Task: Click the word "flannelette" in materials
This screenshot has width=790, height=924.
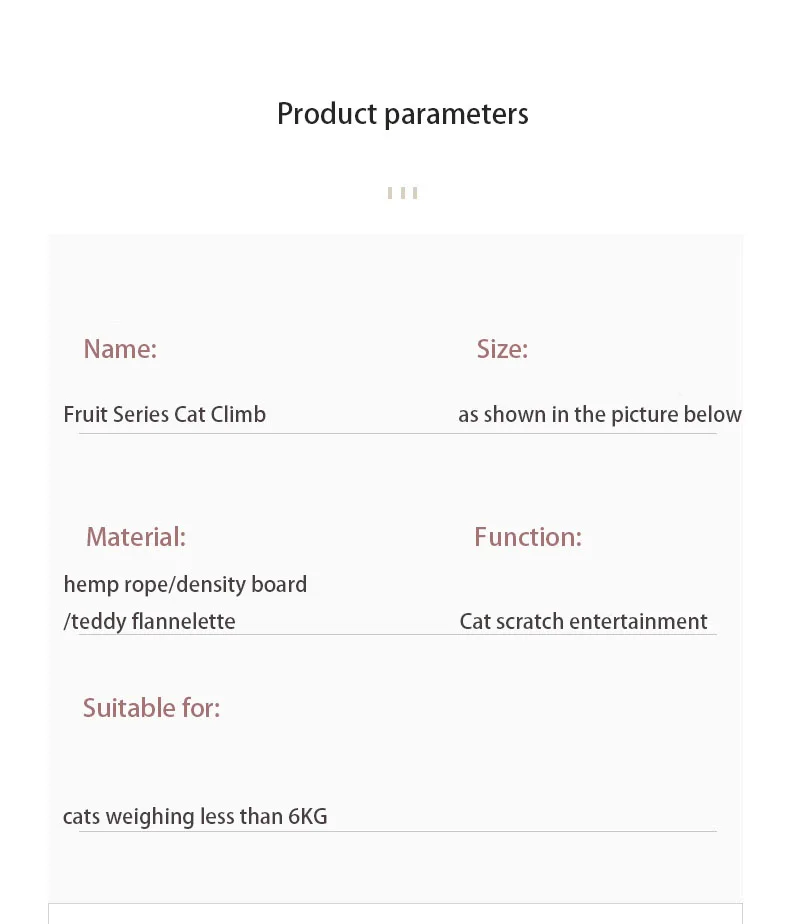Action: 183,621
